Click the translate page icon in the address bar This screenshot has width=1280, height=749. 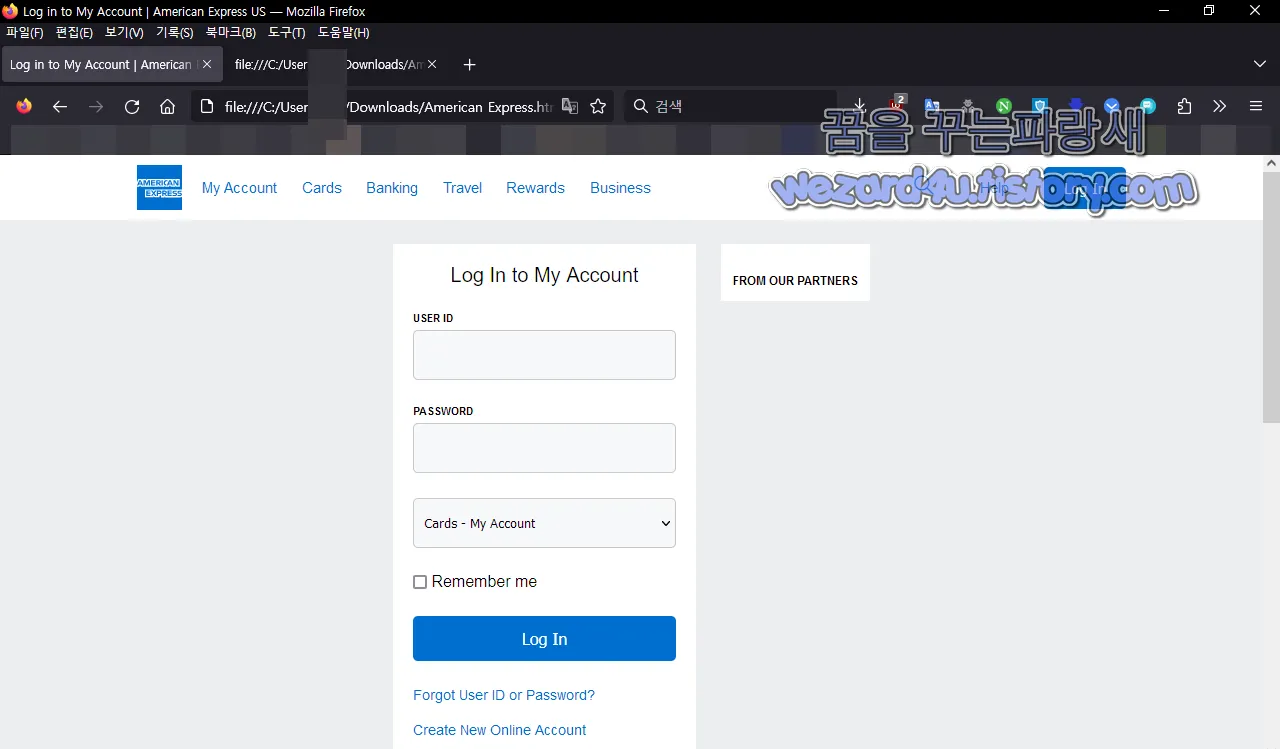pyautogui.click(x=570, y=106)
